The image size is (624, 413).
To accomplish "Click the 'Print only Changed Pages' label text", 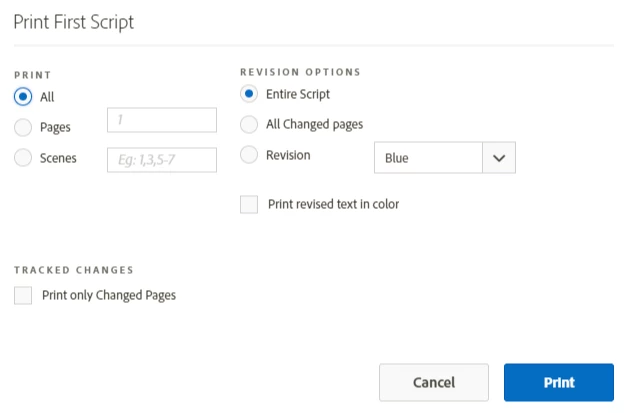I will (109, 295).
